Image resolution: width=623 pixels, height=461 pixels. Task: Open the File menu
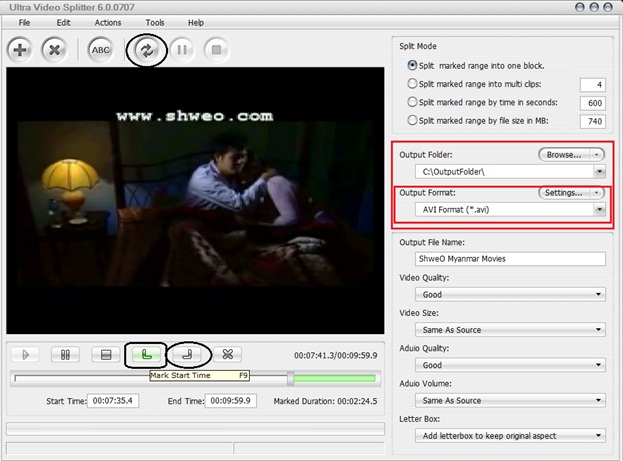[24, 23]
